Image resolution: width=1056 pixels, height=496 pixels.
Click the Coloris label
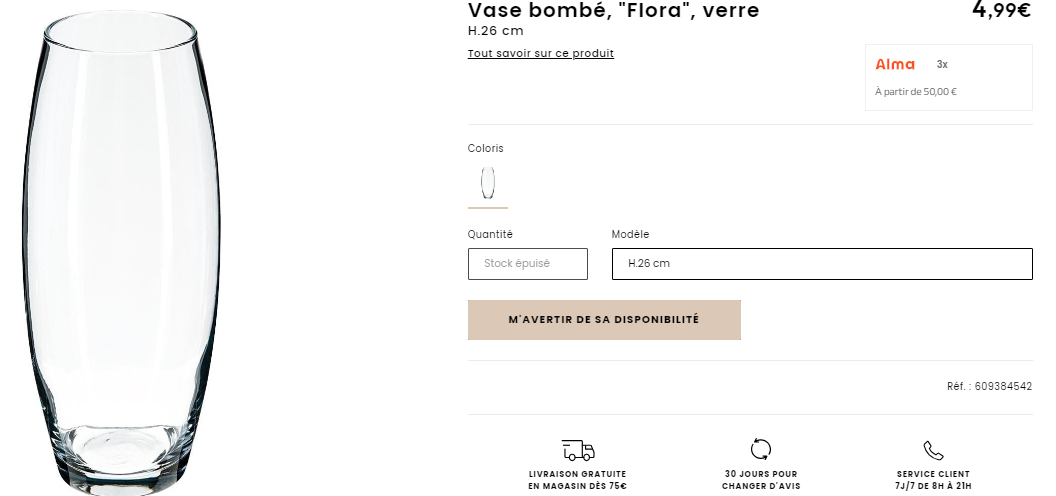[x=486, y=148]
